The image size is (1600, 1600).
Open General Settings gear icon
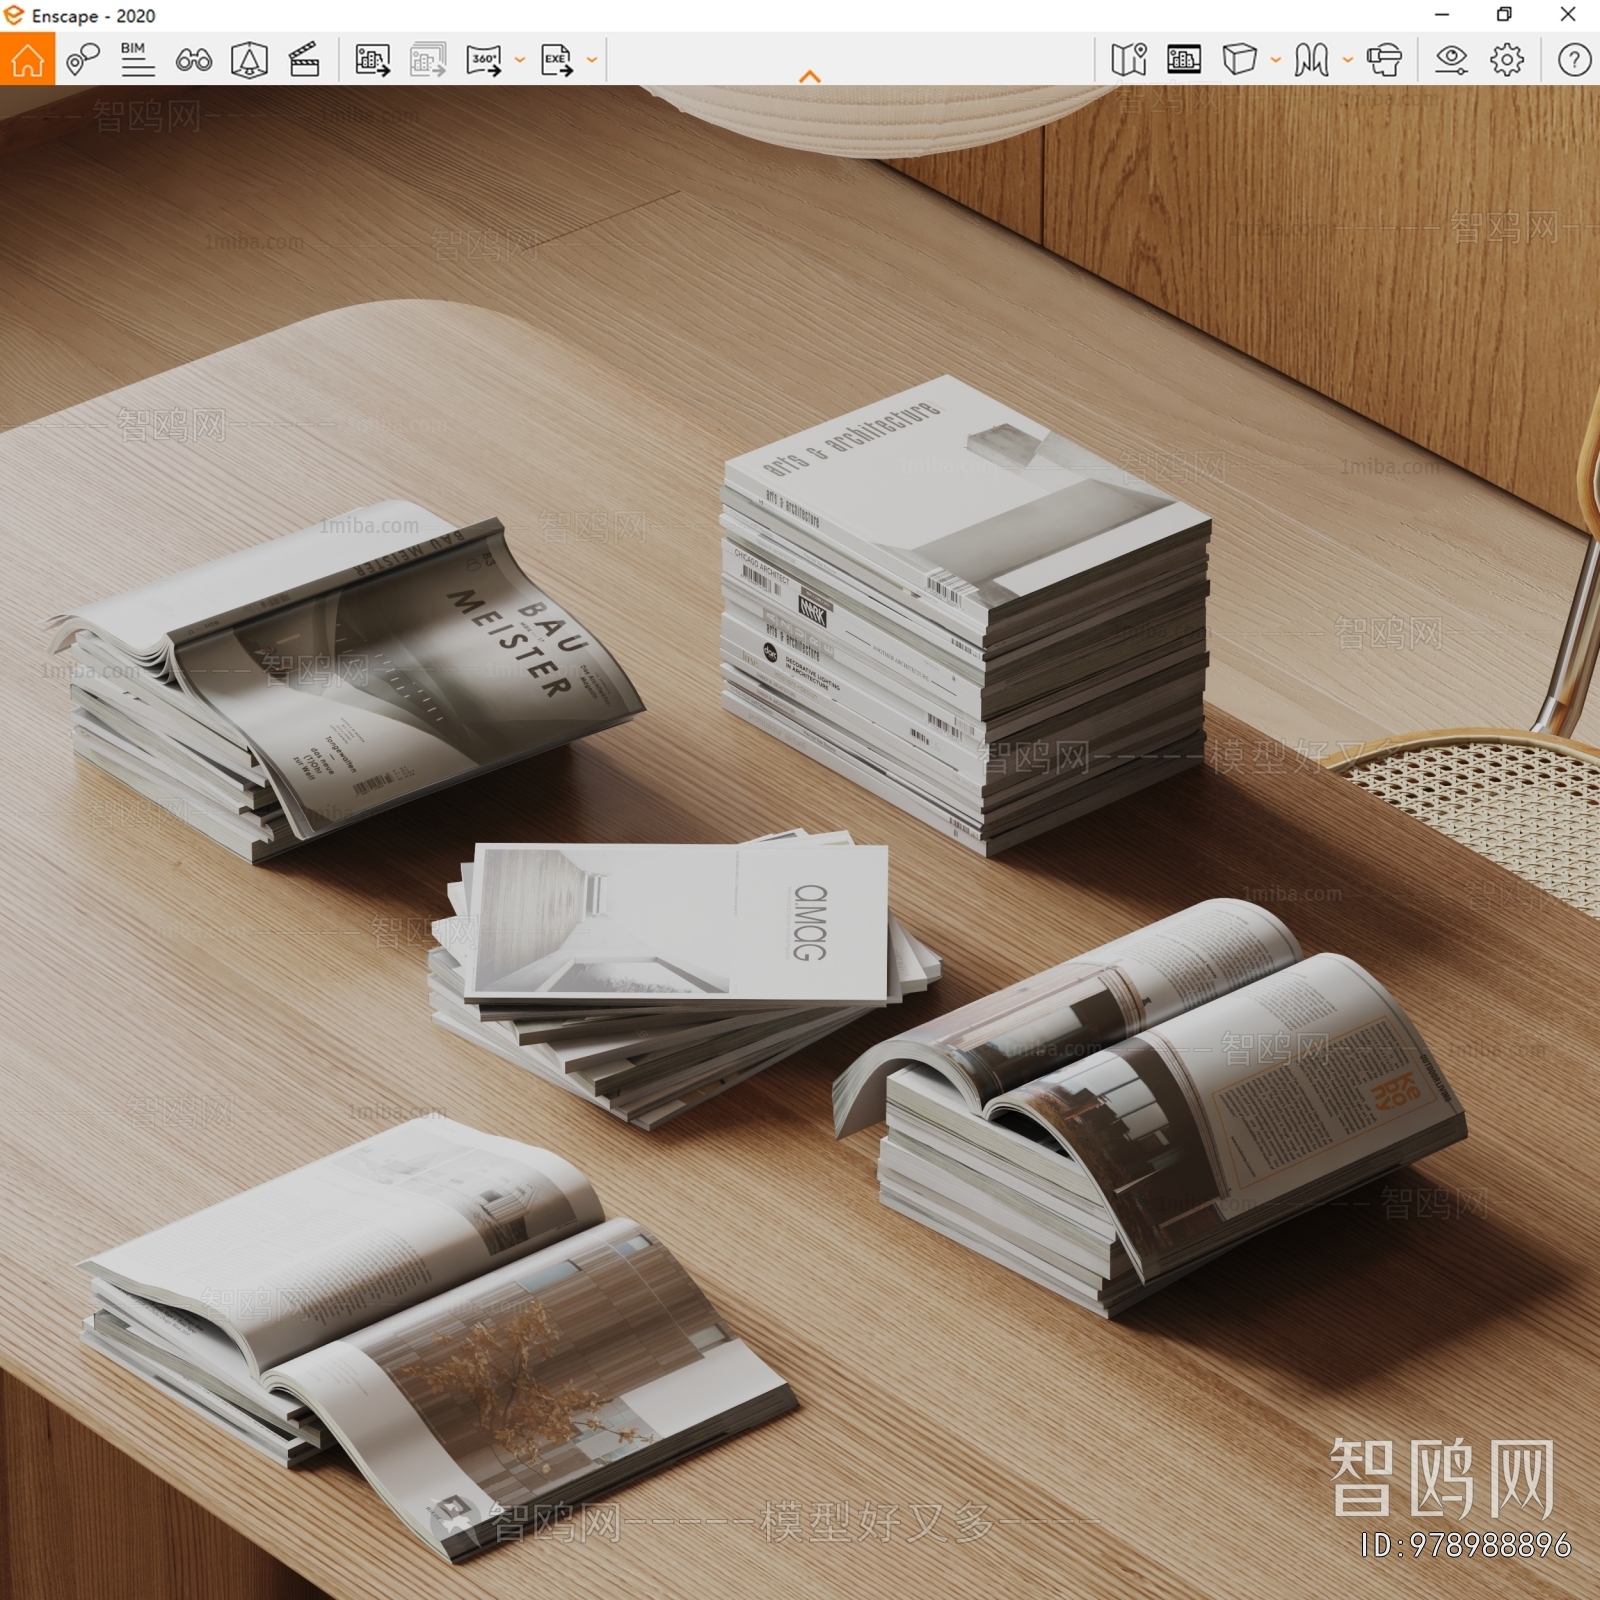point(1507,60)
